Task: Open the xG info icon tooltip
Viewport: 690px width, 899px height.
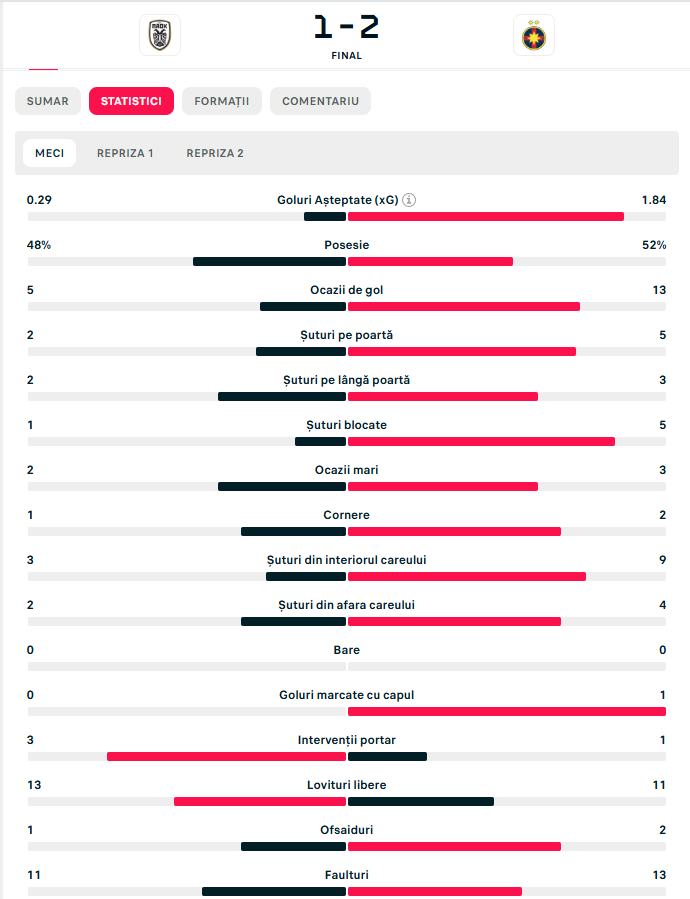Action: [409, 200]
